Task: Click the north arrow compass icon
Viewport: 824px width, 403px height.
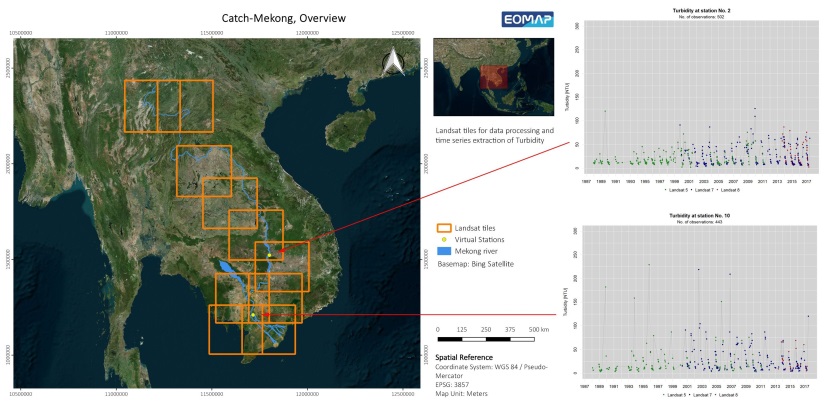Action: click(x=395, y=62)
